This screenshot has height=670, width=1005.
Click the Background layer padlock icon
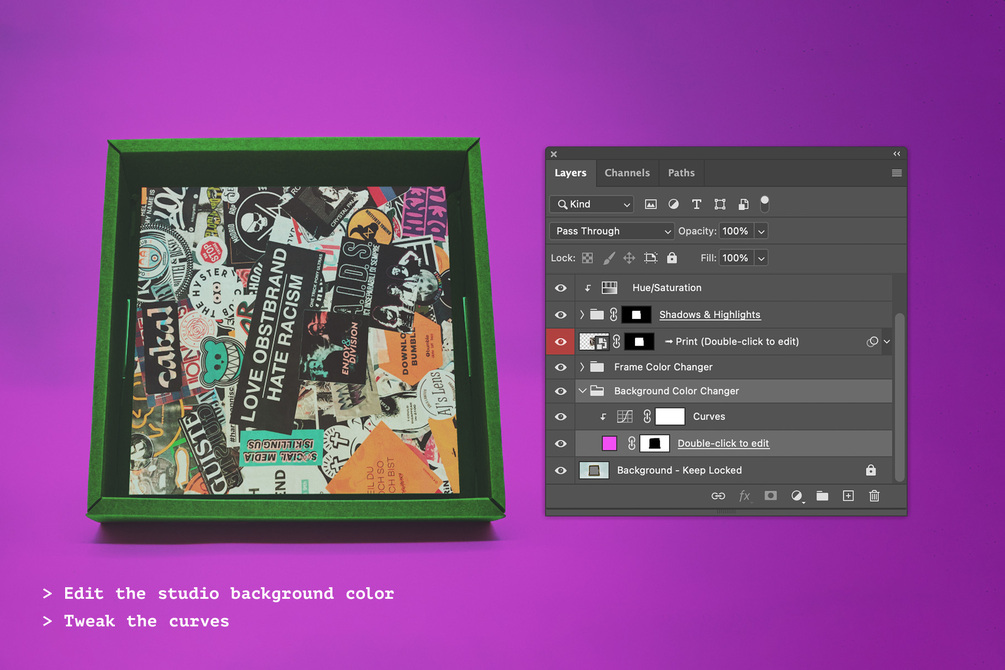(870, 471)
